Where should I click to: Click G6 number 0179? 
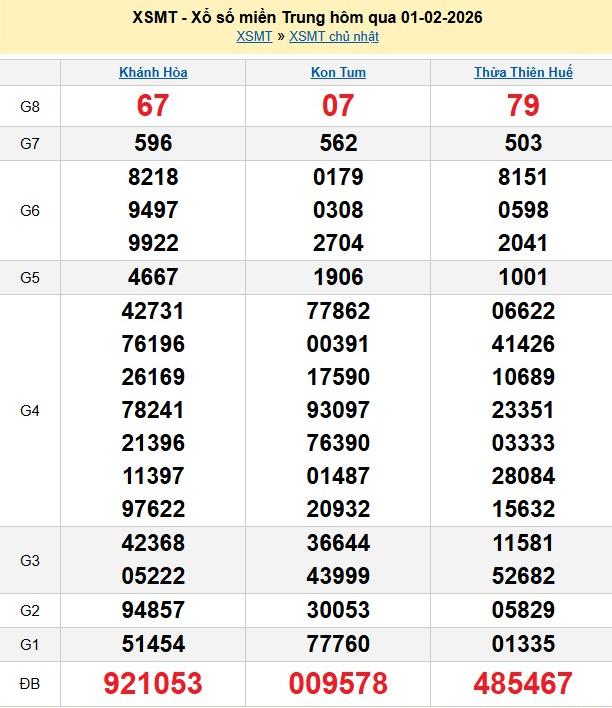(x=338, y=177)
